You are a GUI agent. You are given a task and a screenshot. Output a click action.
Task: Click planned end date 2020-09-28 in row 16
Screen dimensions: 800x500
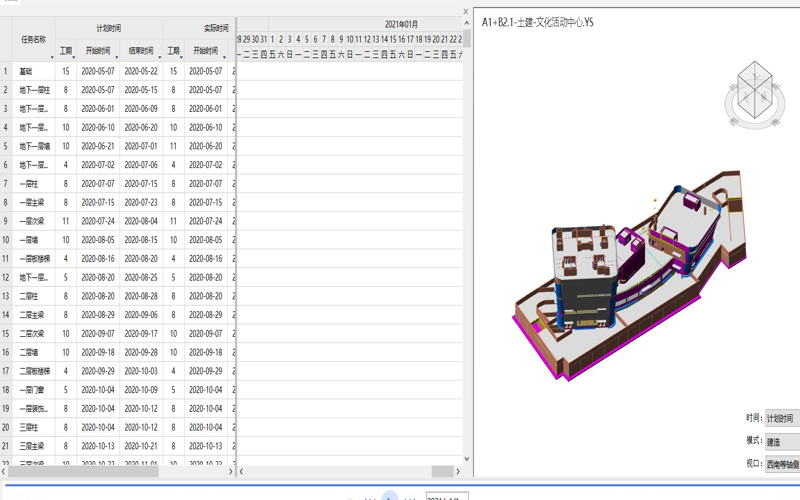(x=141, y=352)
